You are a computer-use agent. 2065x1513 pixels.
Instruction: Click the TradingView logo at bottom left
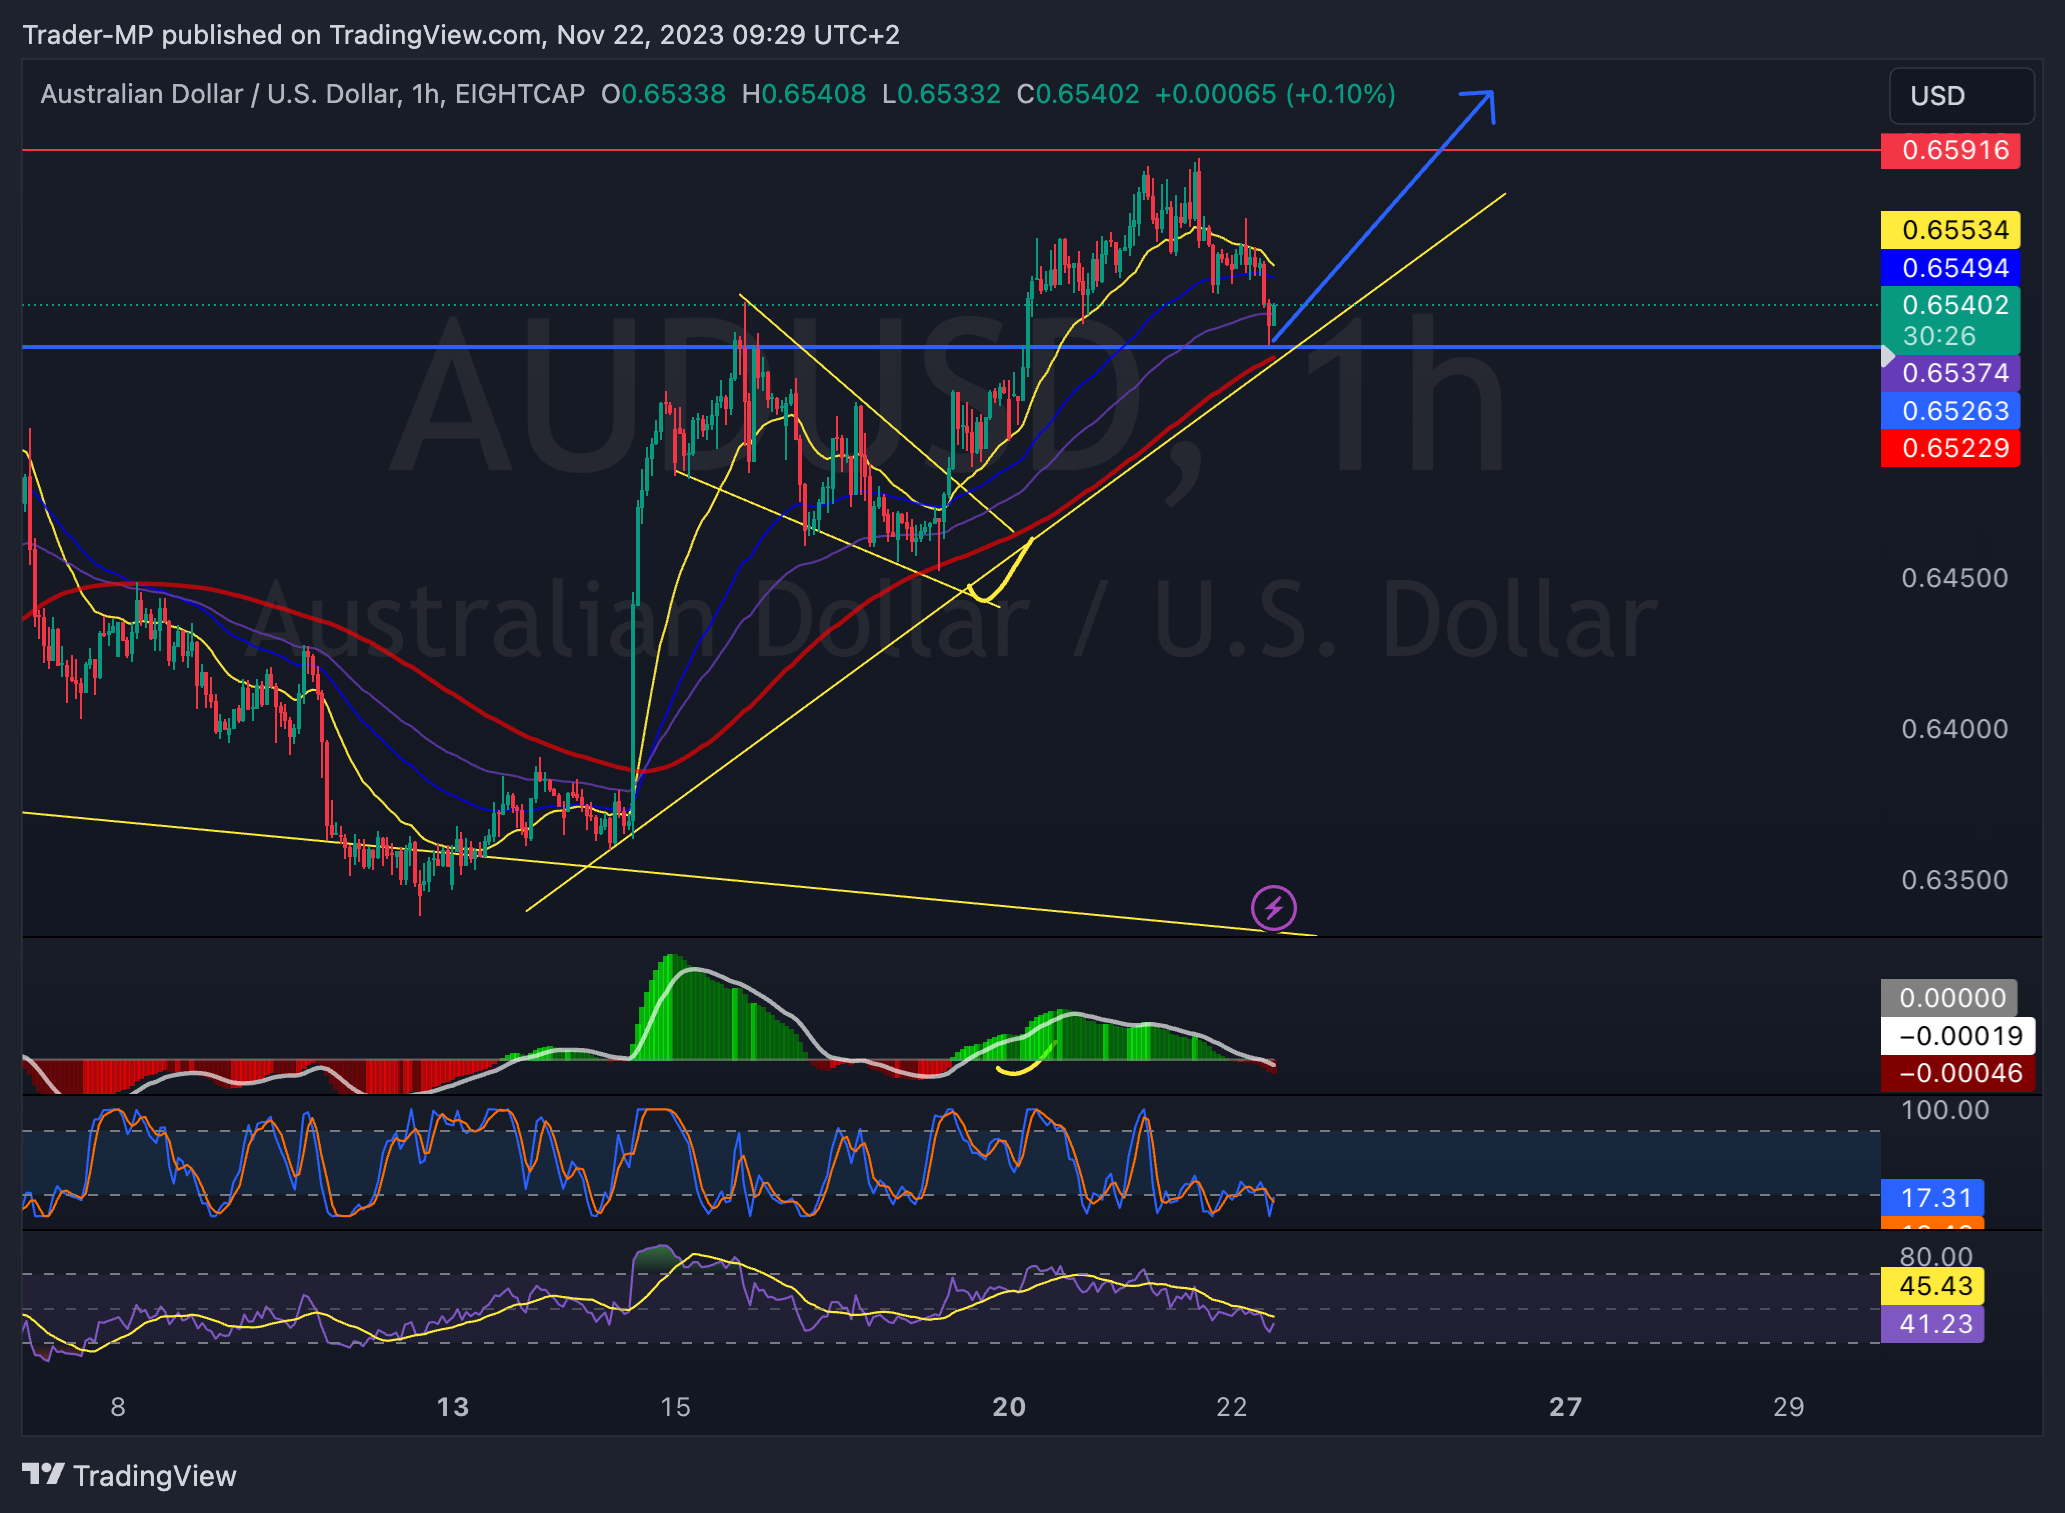tap(129, 1476)
